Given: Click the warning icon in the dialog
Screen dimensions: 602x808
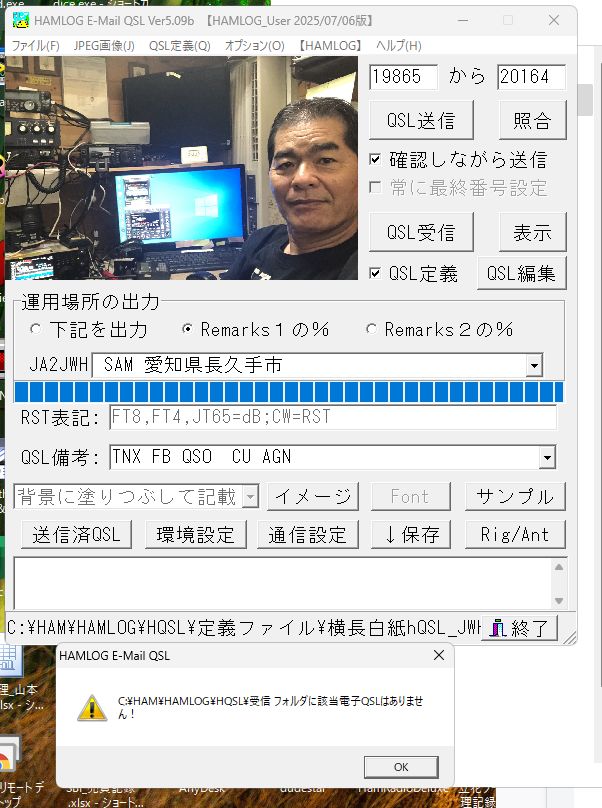Looking at the screenshot, I should [93, 708].
